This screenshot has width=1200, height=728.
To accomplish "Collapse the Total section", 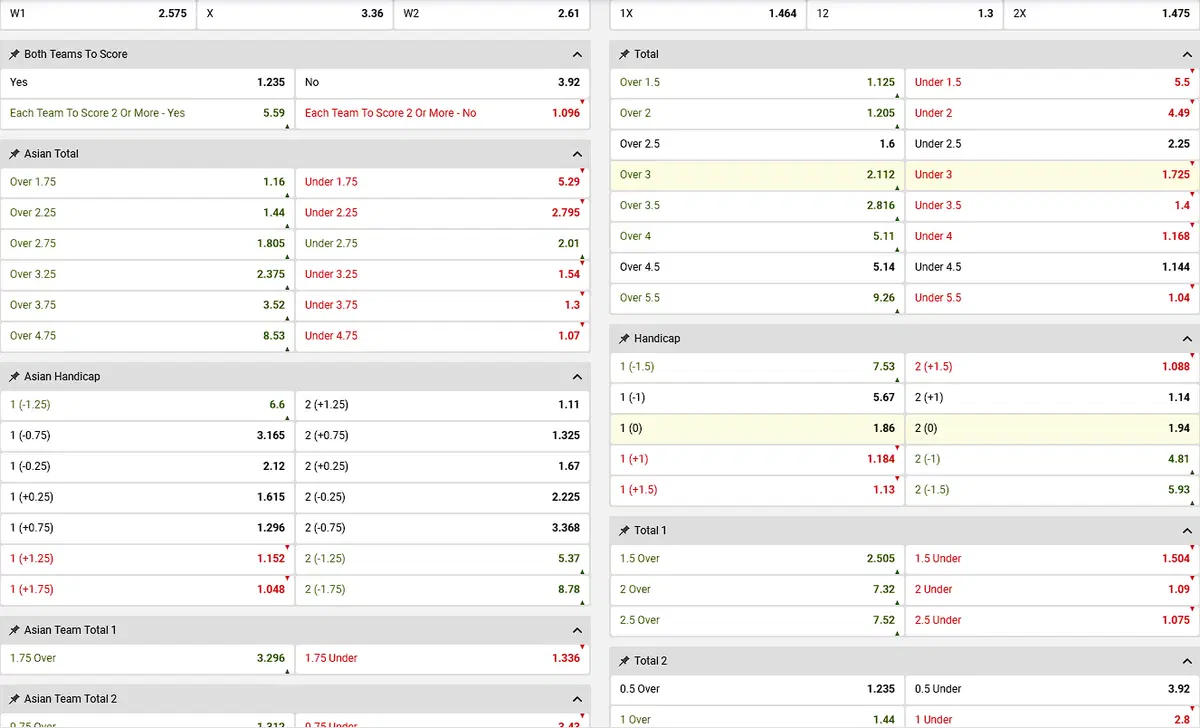I will pyautogui.click(x=1187, y=54).
